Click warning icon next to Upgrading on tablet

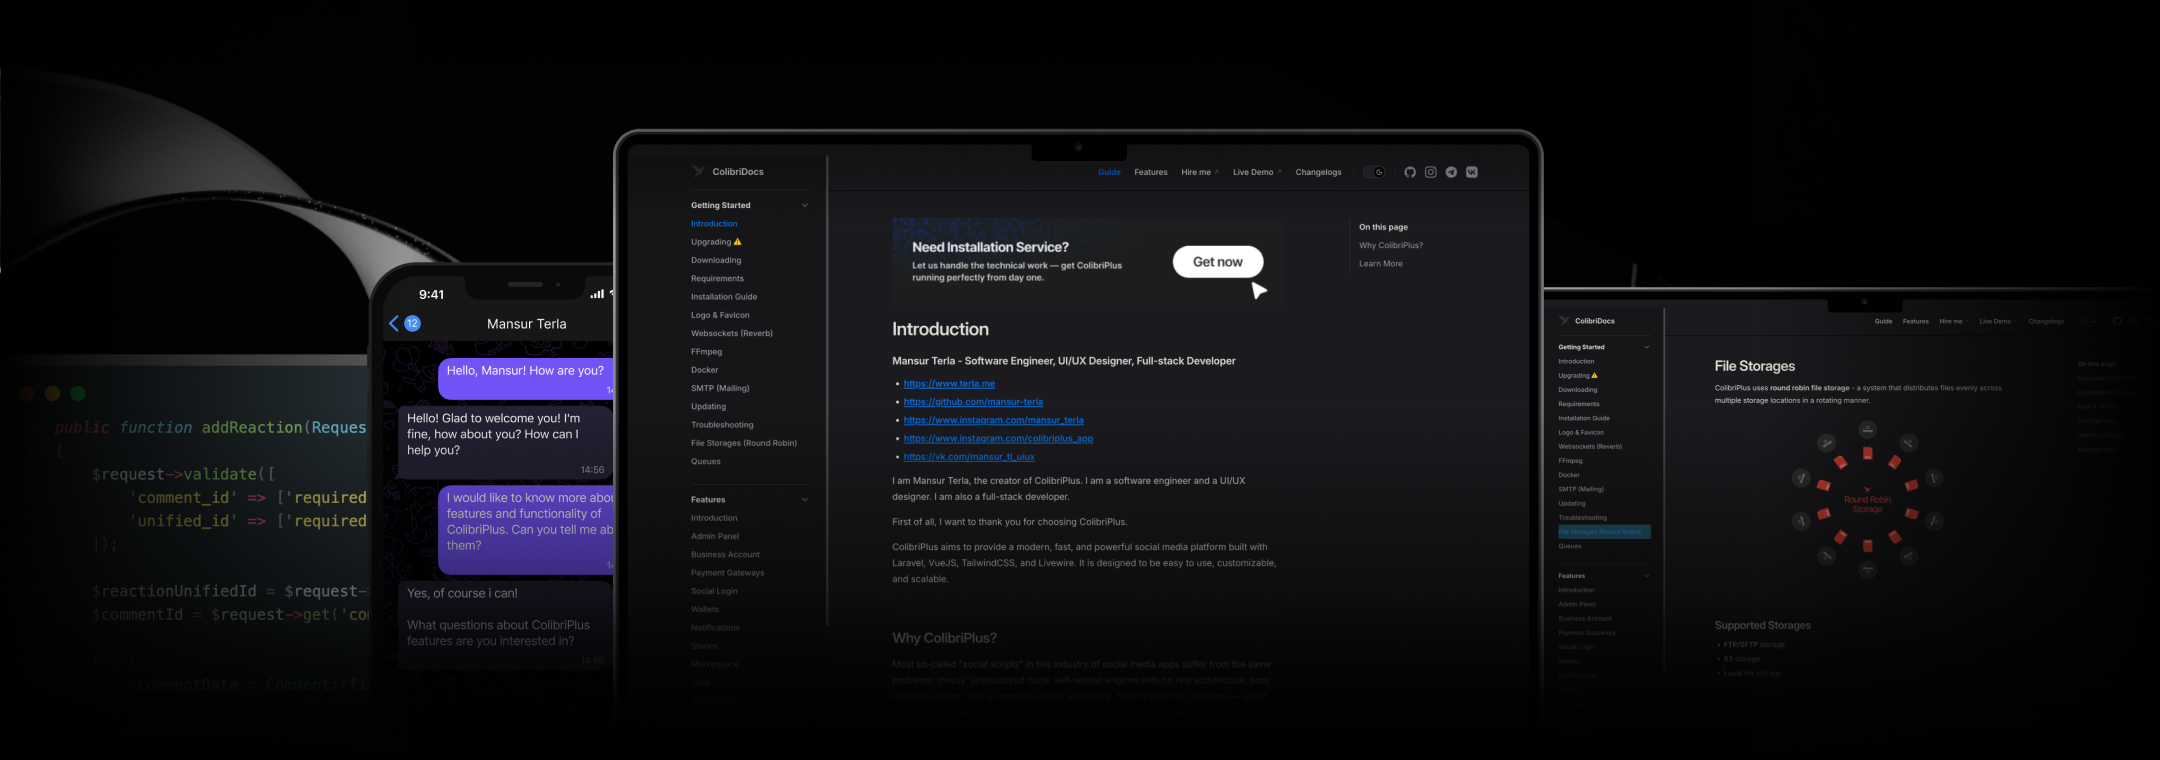(x=738, y=242)
